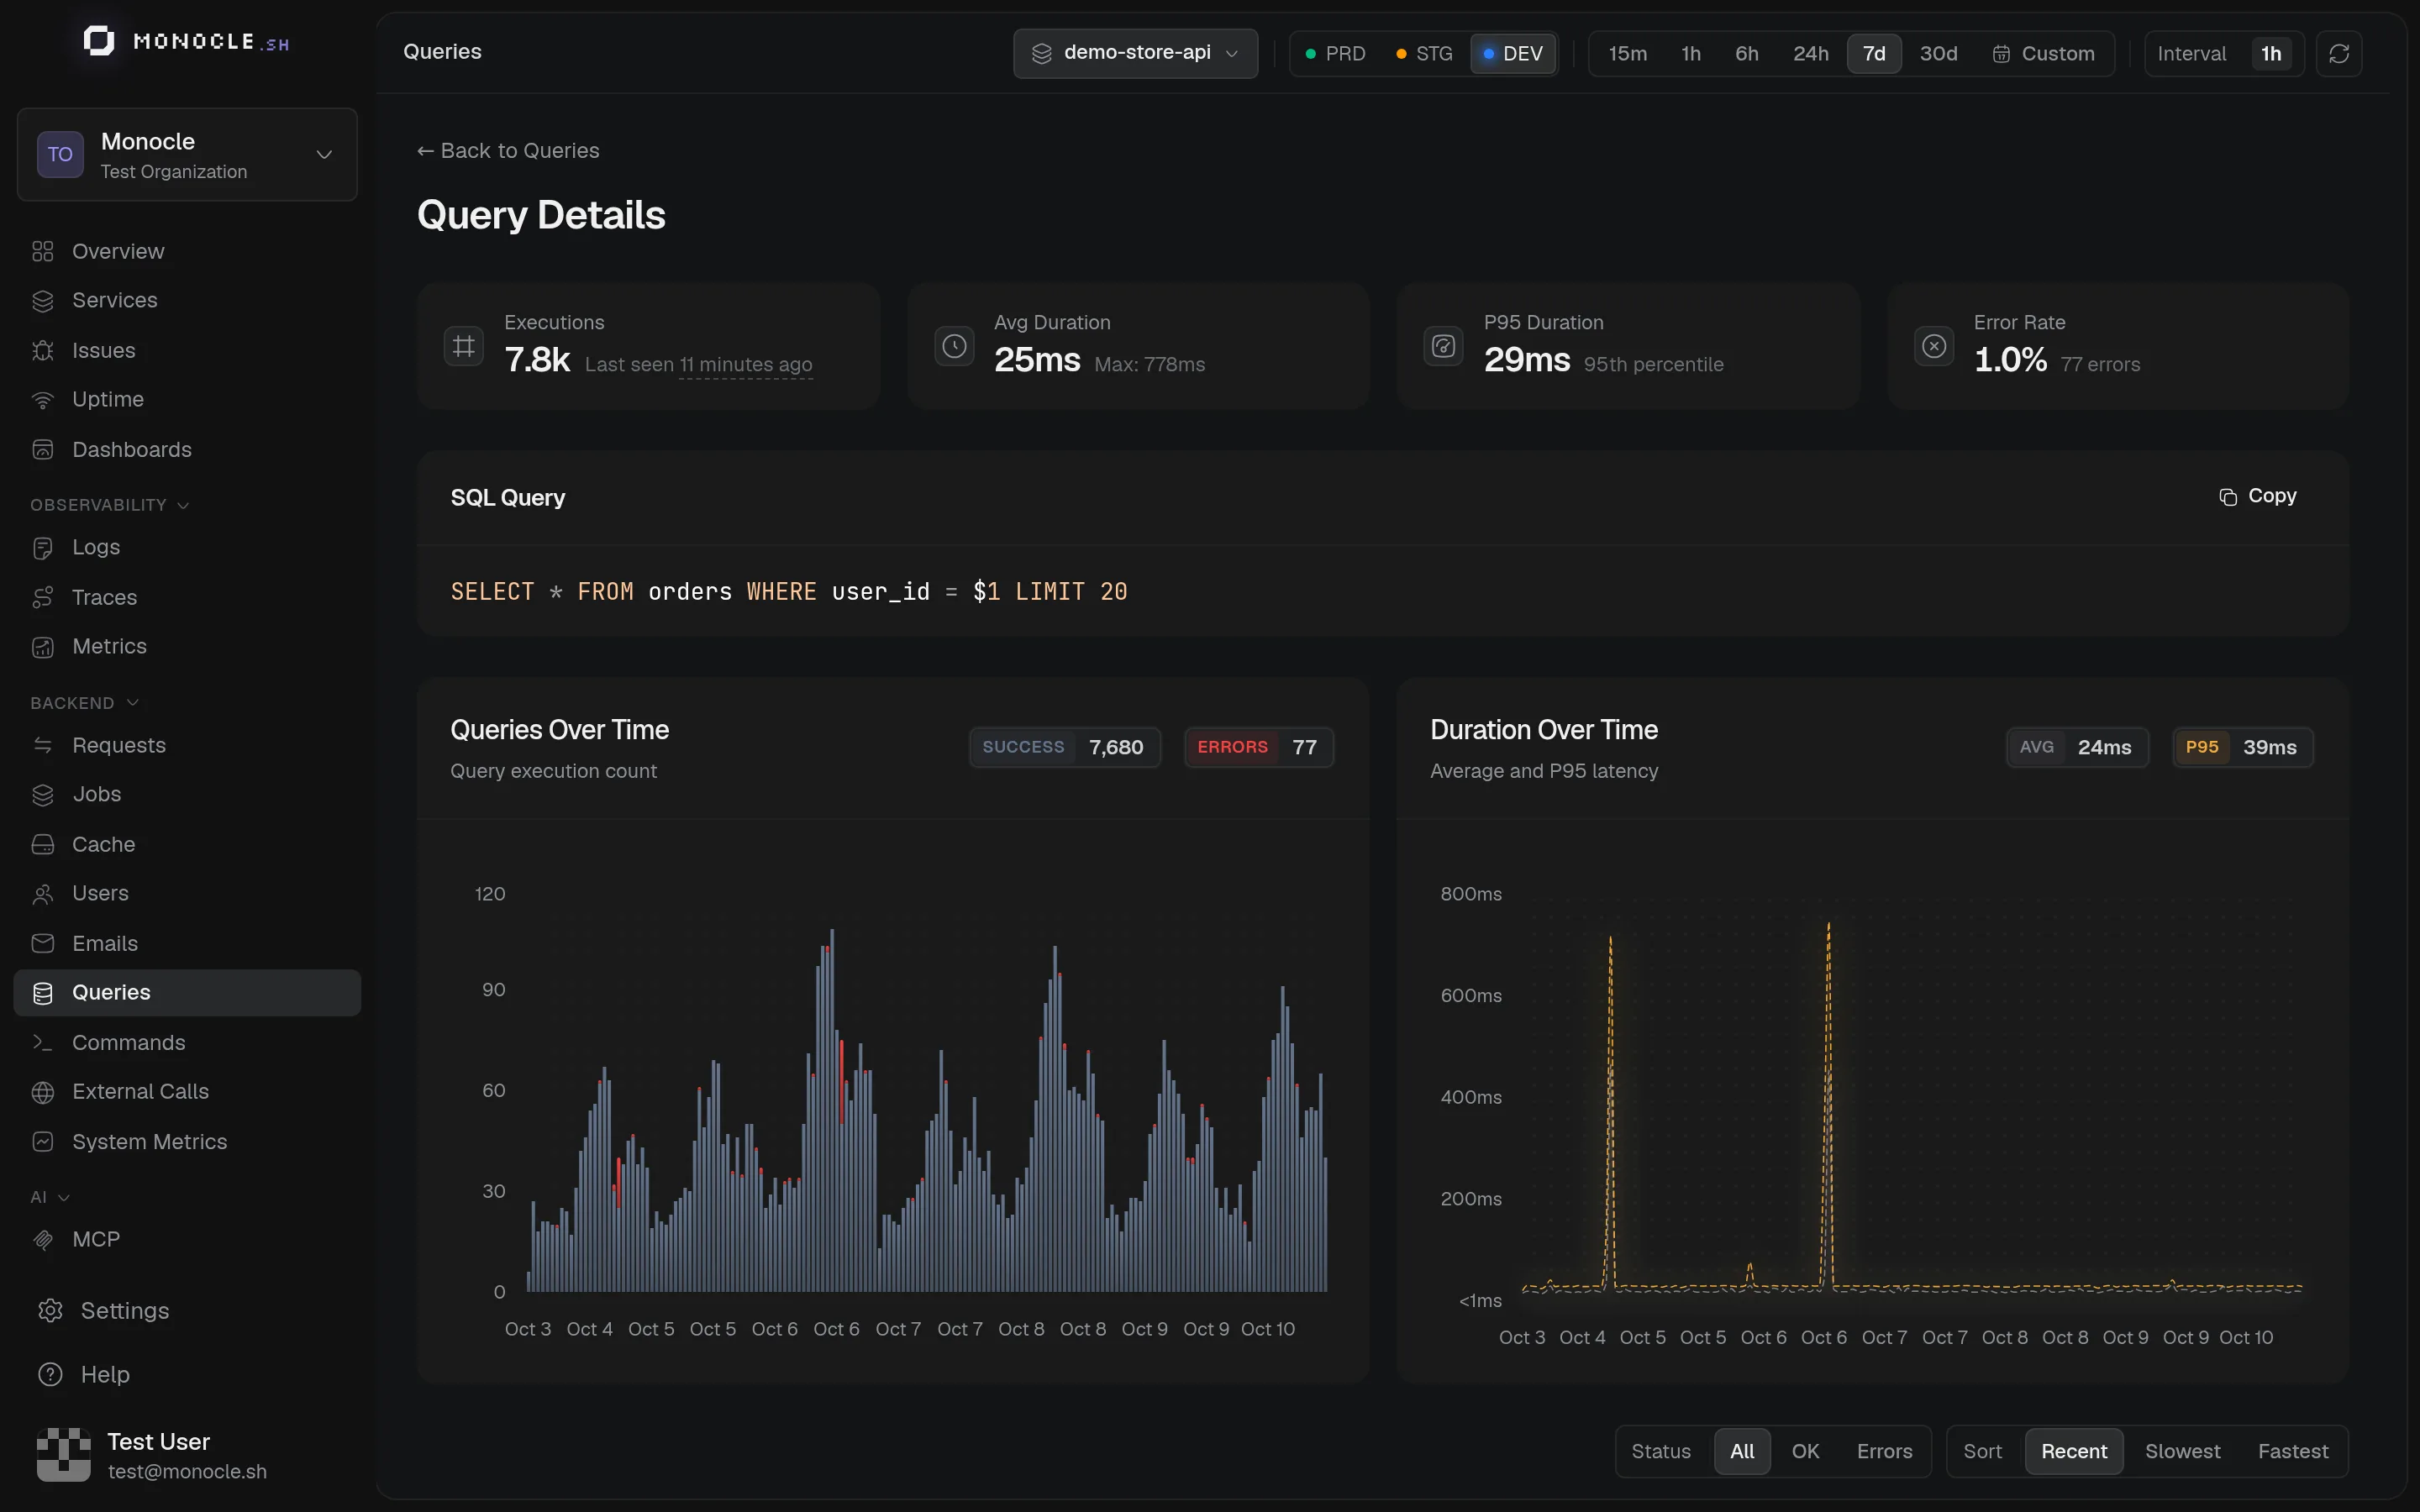Open Logs via its document icon

click(43, 548)
